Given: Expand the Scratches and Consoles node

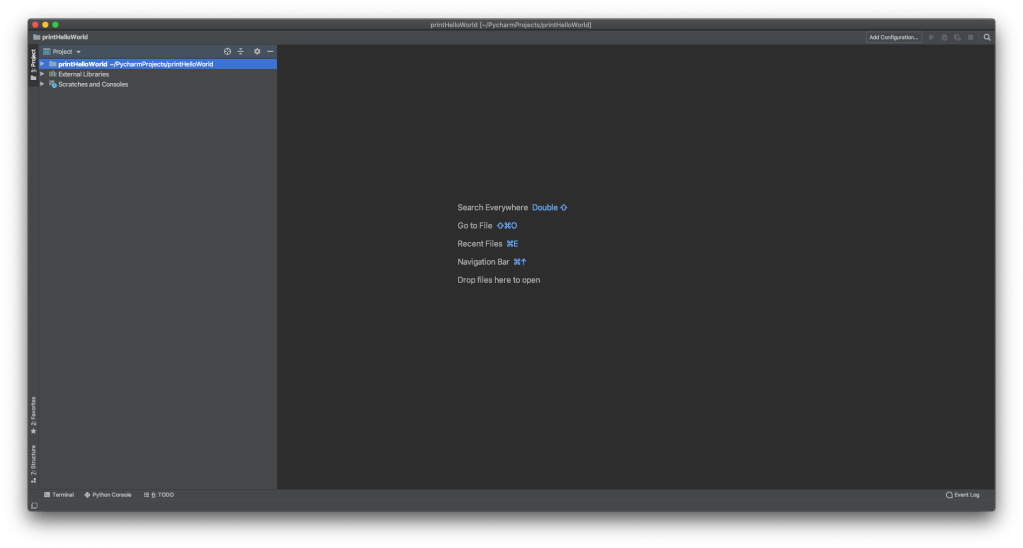Looking at the screenshot, I should pyautogui.click(x=42, y=84).
